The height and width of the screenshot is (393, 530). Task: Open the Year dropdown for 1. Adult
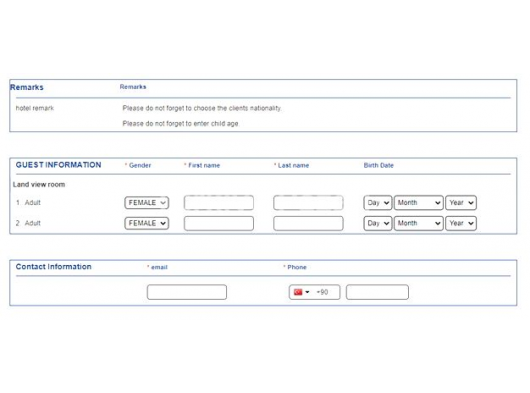461,203
